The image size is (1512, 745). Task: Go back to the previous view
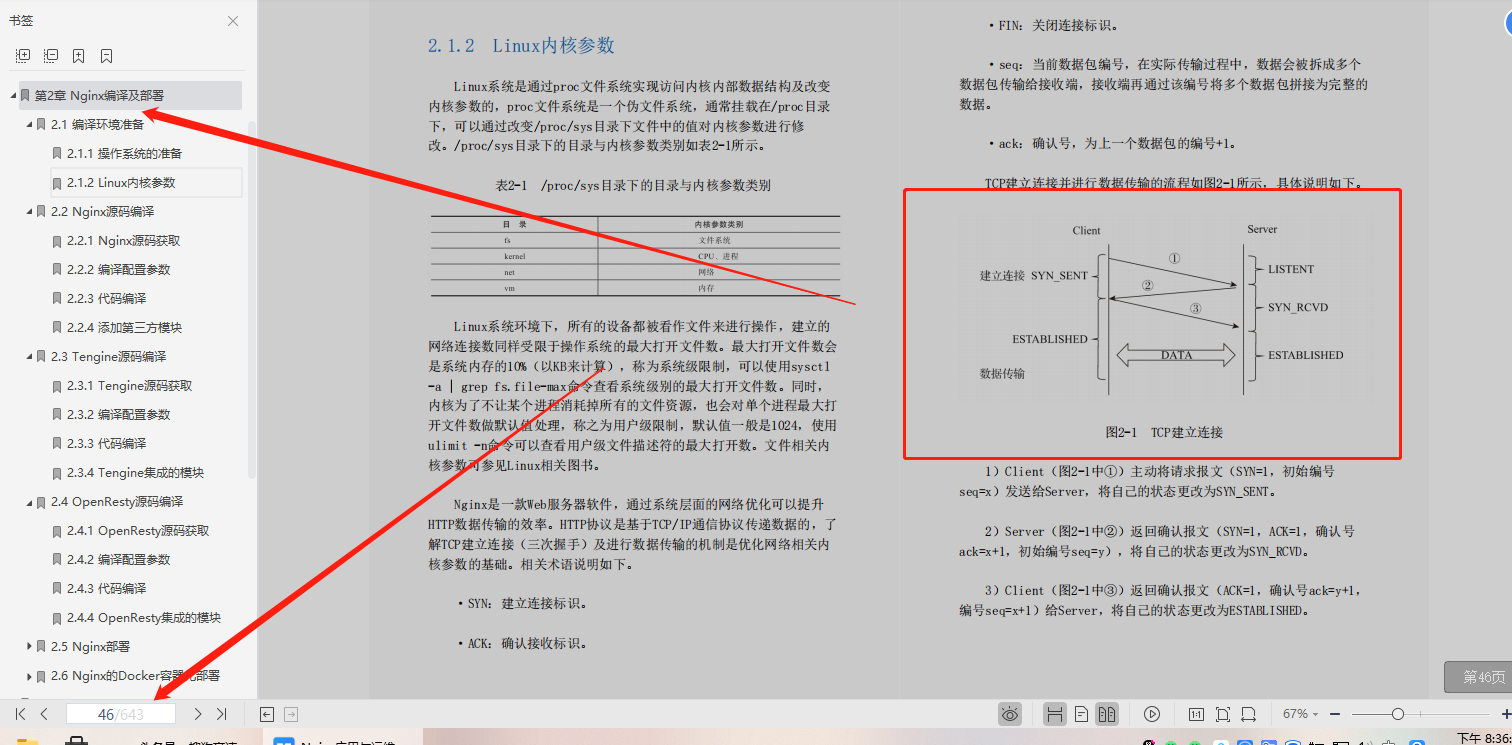(x=267, y=714)
